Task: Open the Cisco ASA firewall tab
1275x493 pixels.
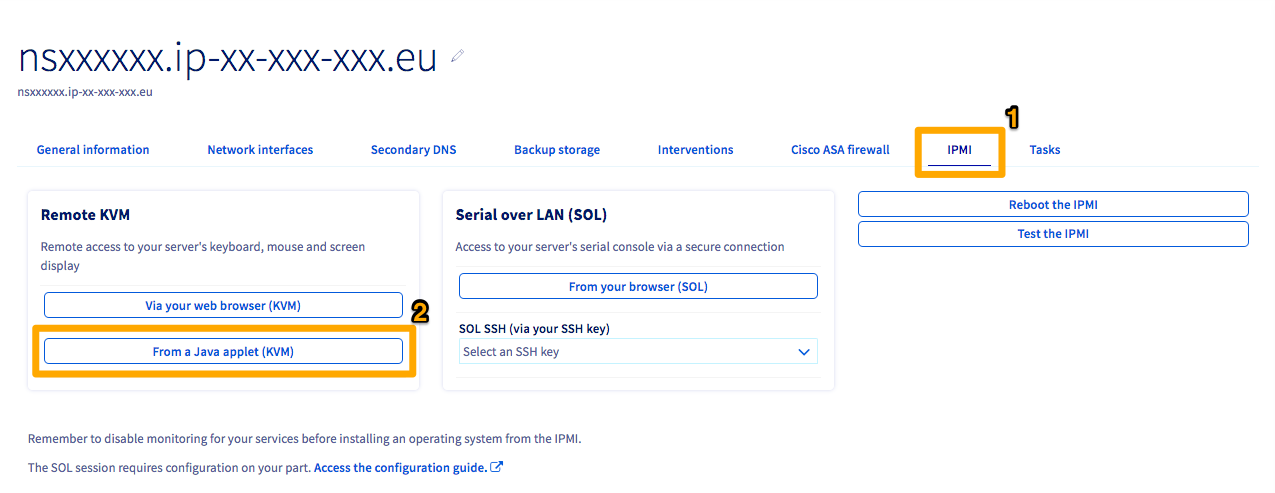Action: click(x=840, y=150)
